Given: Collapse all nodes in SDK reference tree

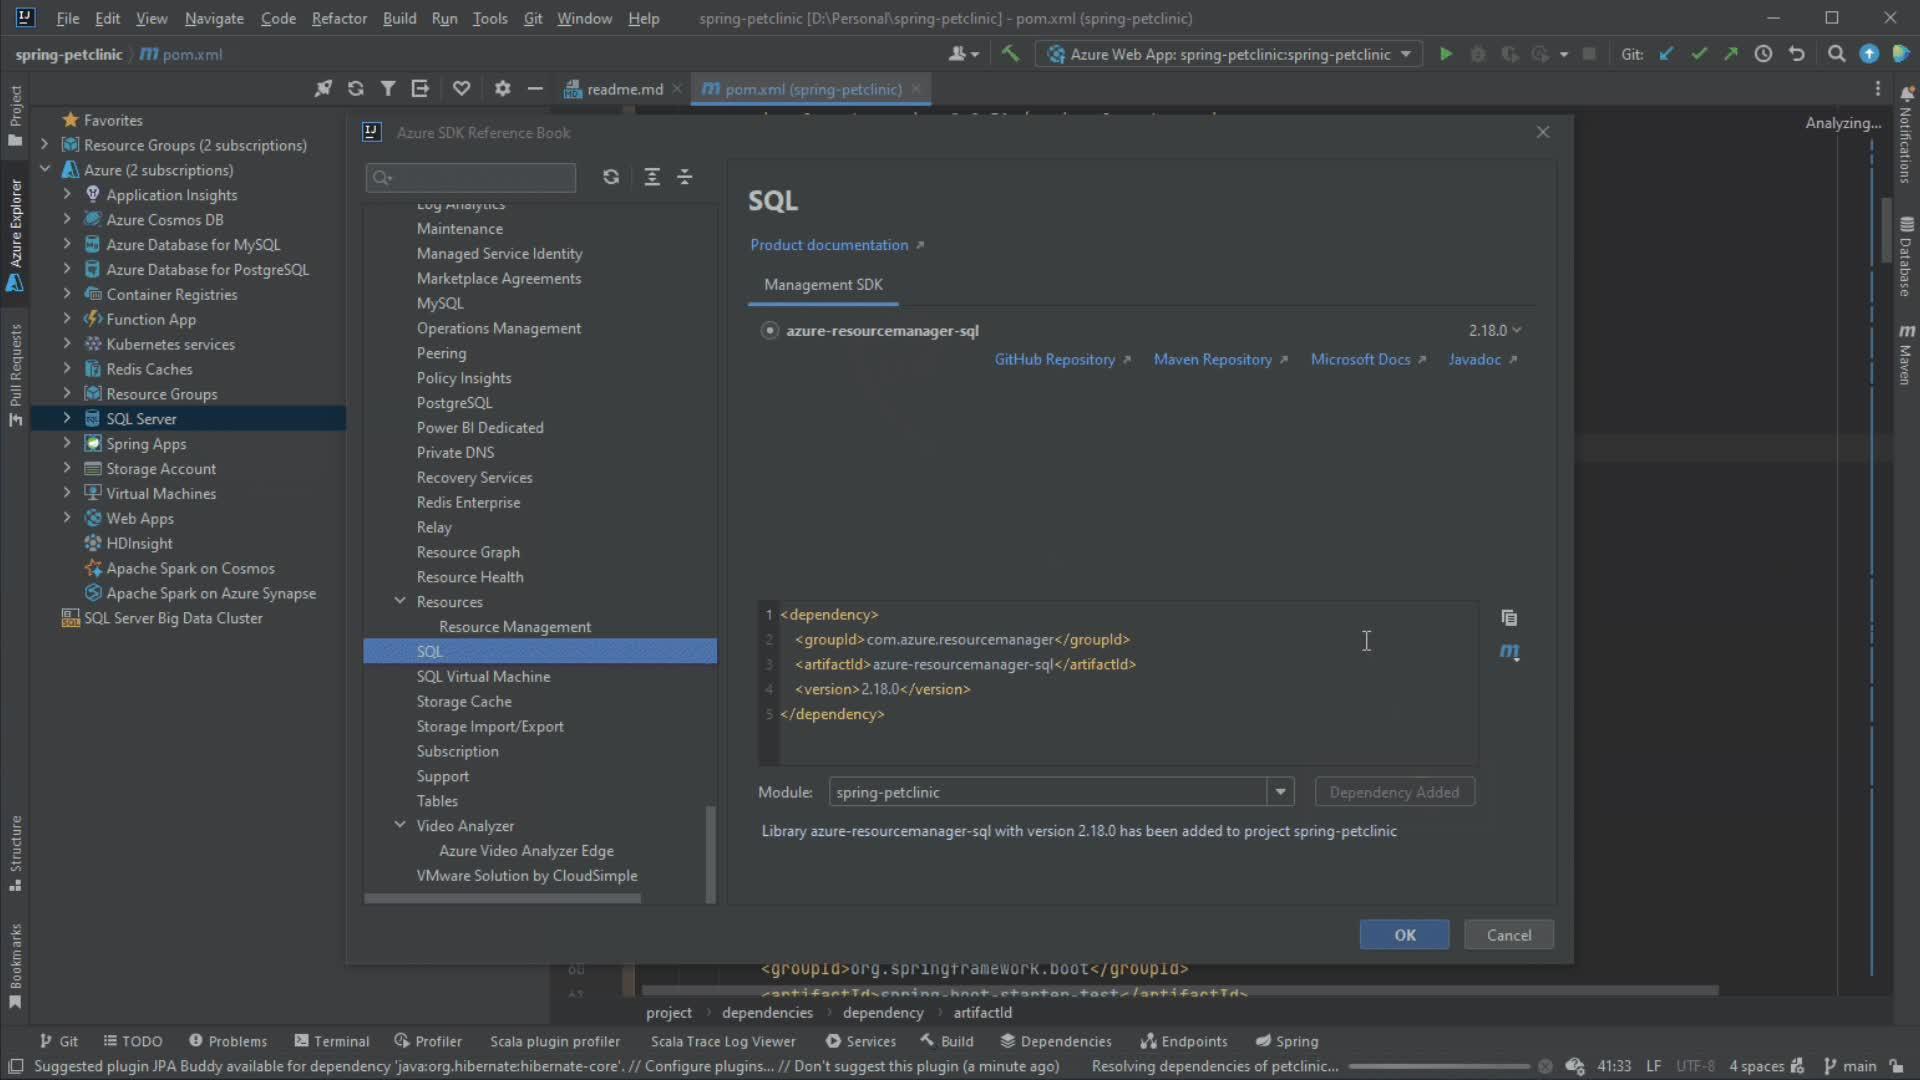Looking at the screenshot, I should [685, 177].
